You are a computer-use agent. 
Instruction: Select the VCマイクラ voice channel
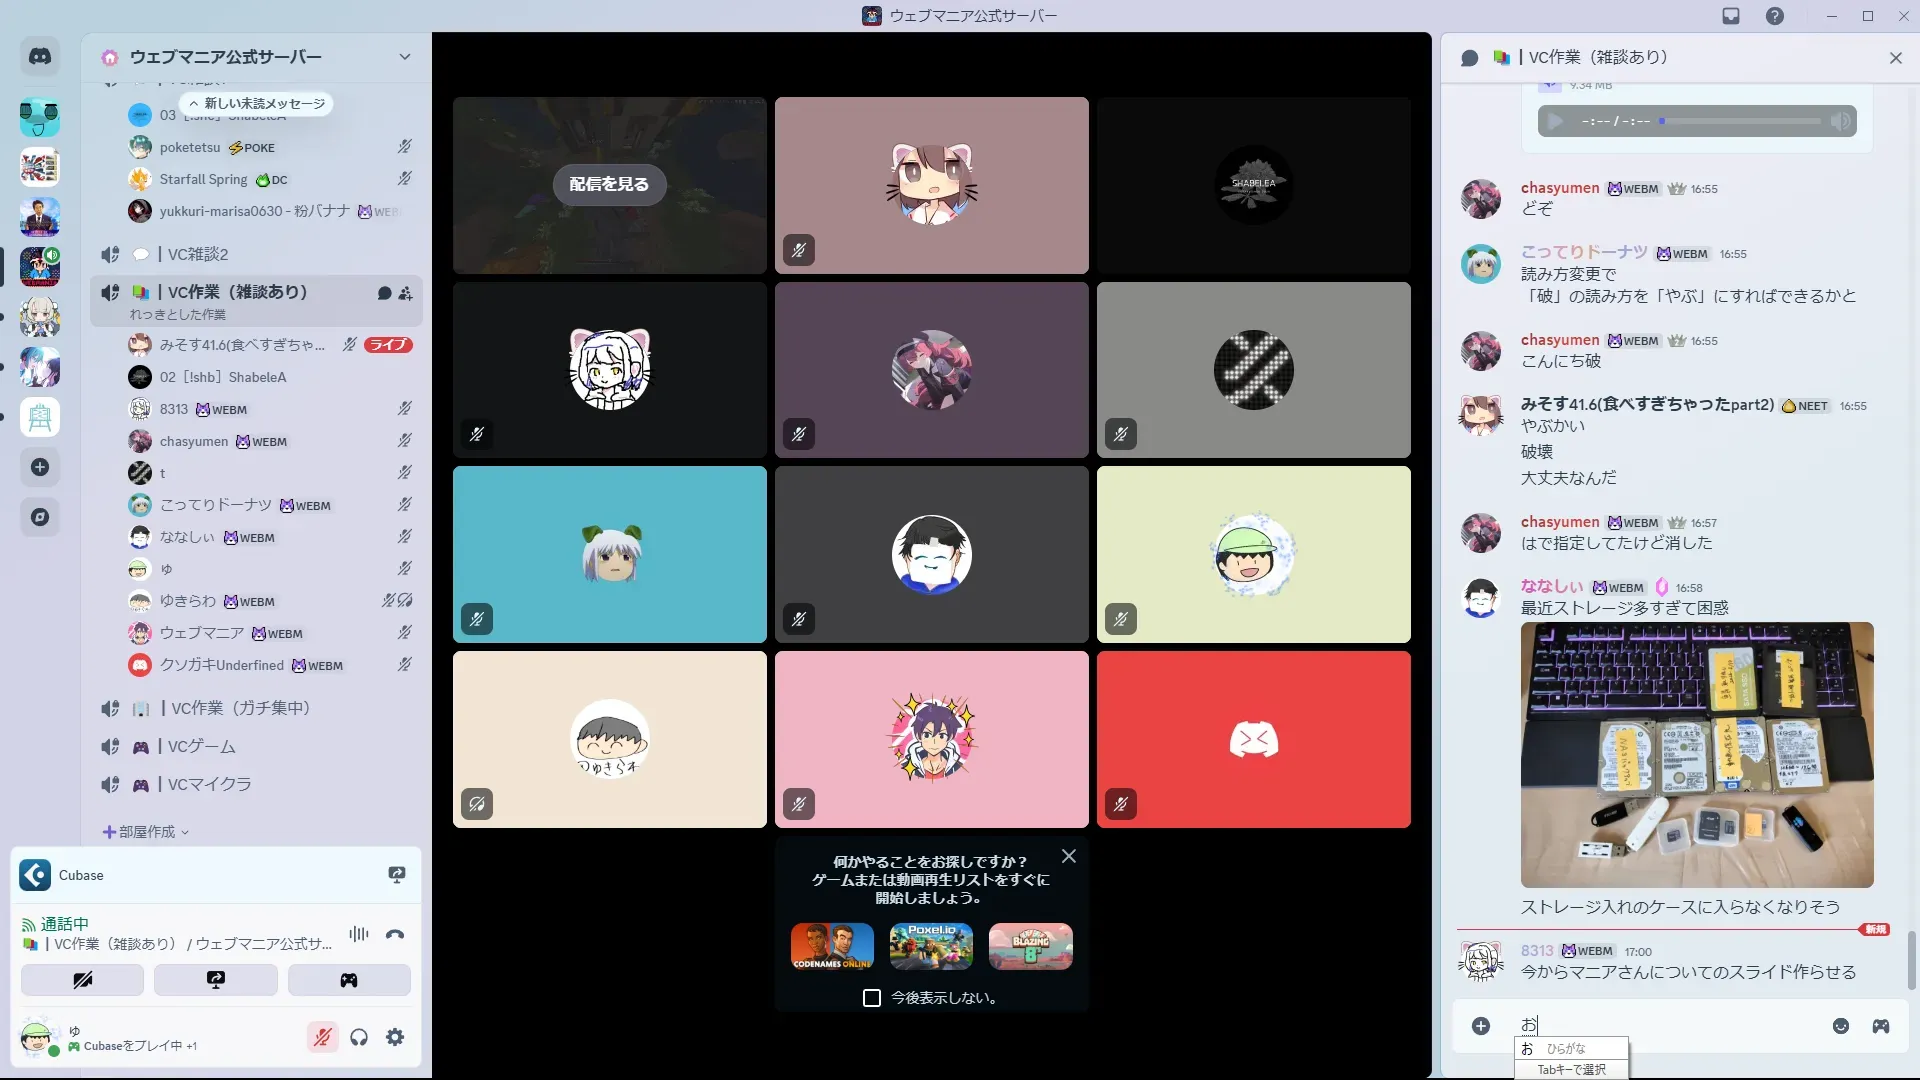[x=209, y=784]
